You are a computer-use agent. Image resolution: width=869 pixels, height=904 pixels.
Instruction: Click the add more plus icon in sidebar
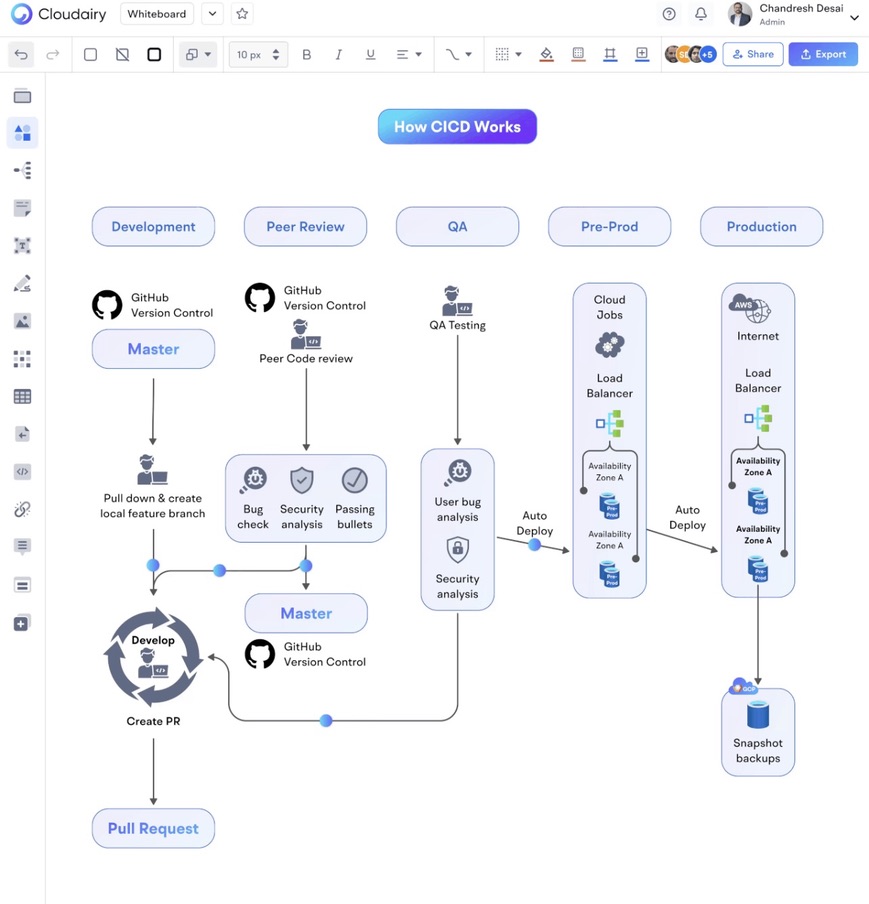click(21, 623)
